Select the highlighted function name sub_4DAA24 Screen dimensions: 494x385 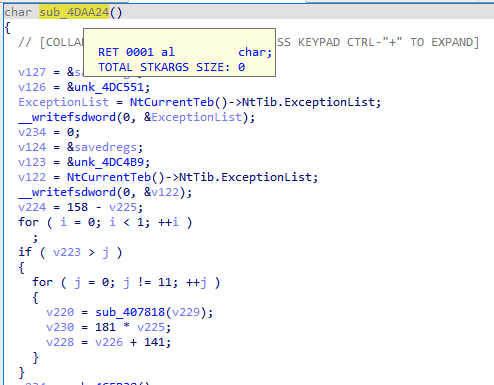tap(74, 12)
